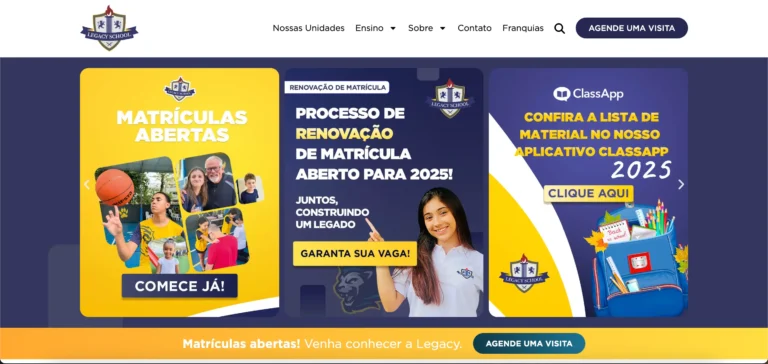Click the Renovação de Matrícula tag label
Image resolution: width=768 pixels, height=364 pixels.
[x=337, y=87]
